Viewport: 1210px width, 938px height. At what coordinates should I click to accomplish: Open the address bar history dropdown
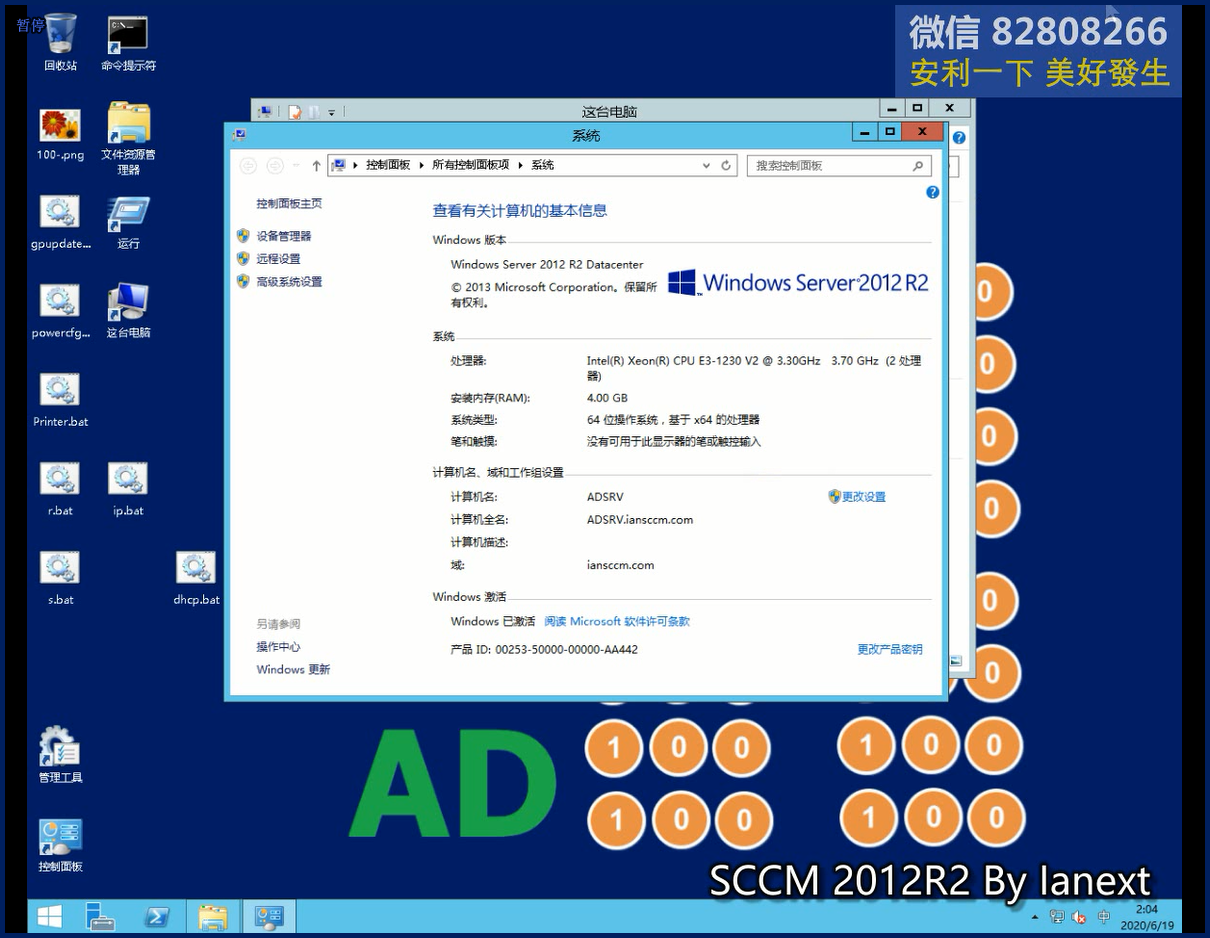pyautogui.click(x=707, y=166)
